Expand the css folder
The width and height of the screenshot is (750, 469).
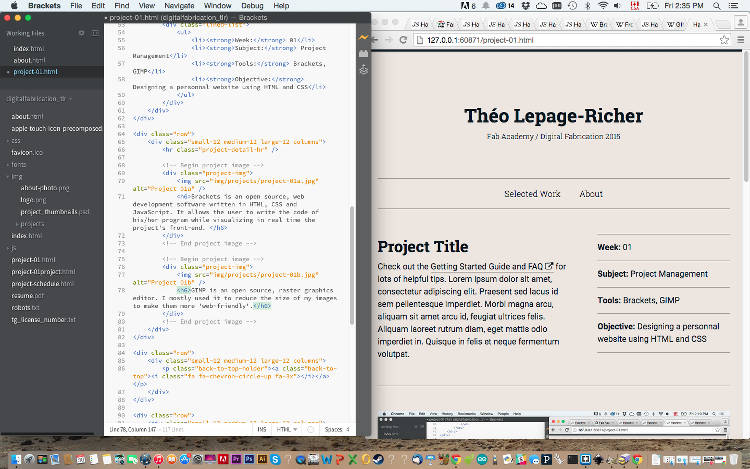[15, 141]
